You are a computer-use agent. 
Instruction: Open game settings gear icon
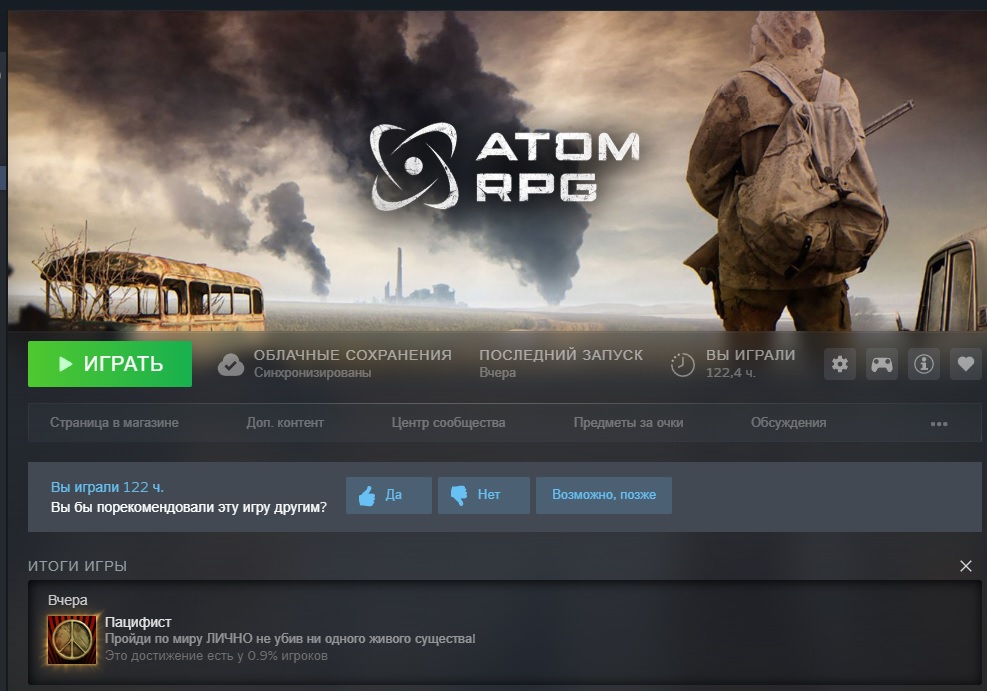click(840, 364)
